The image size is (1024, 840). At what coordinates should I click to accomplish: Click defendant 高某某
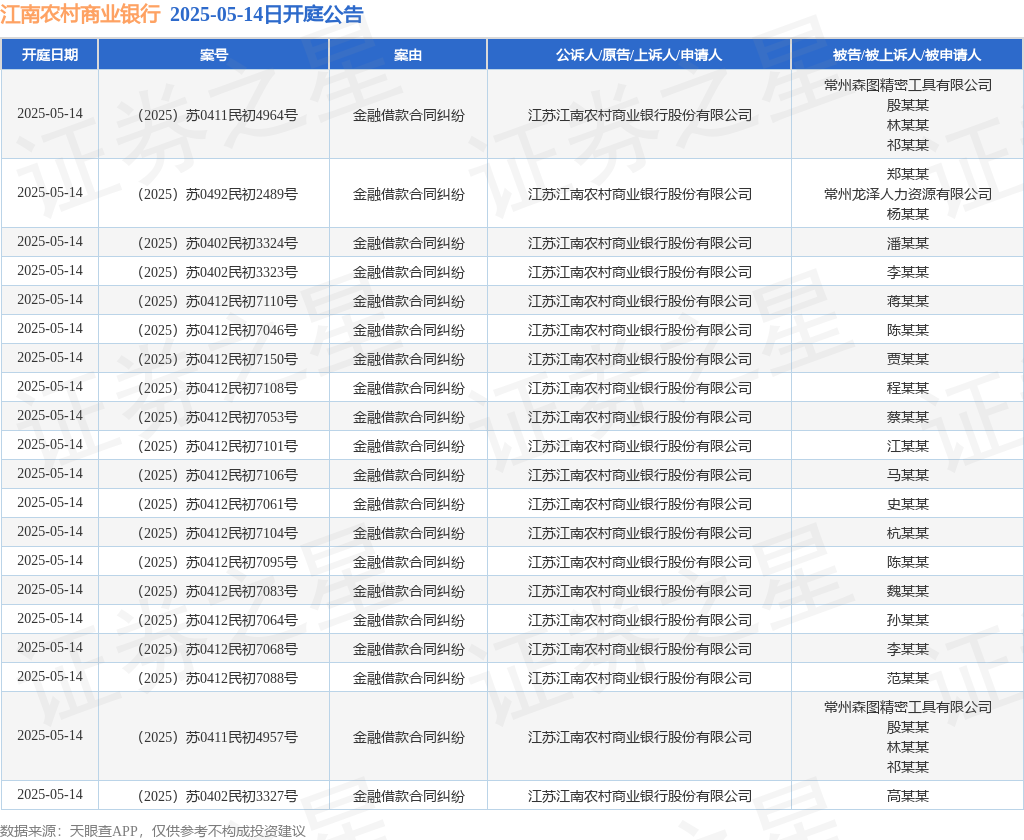tap(908, 796)
